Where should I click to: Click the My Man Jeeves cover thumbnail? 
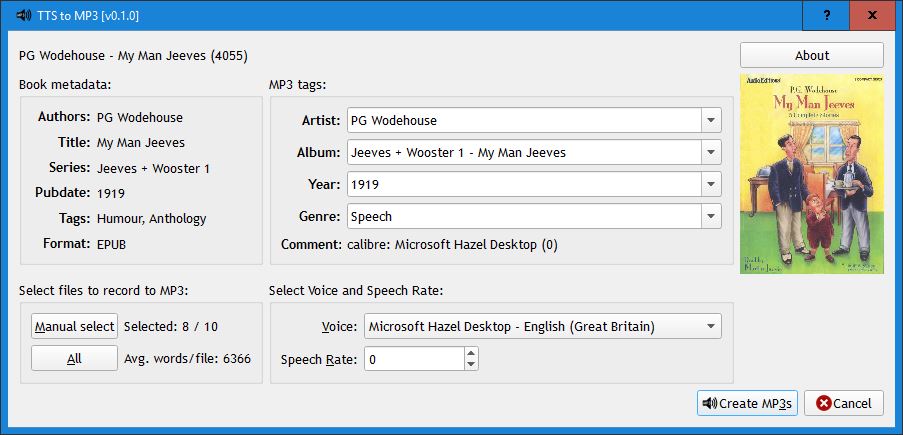pyautogui.click(x=811, y=173)
